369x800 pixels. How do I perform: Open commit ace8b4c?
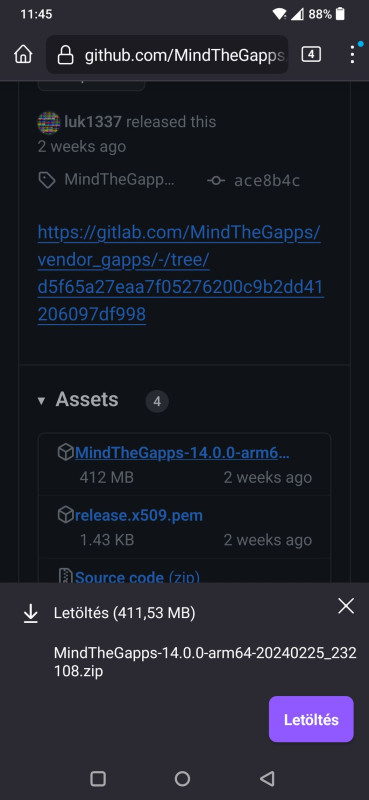coord(267,180)
